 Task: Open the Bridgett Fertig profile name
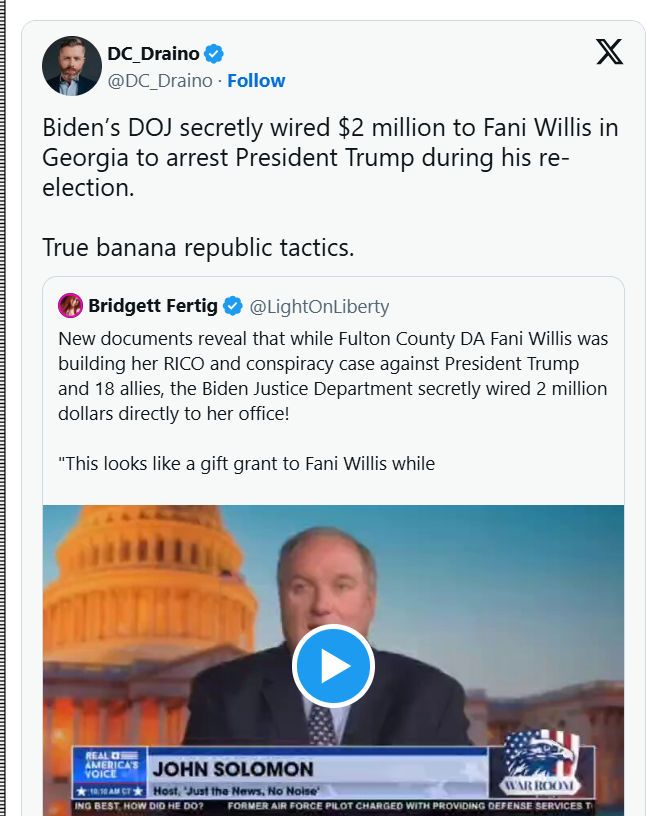tap(152, 305)
